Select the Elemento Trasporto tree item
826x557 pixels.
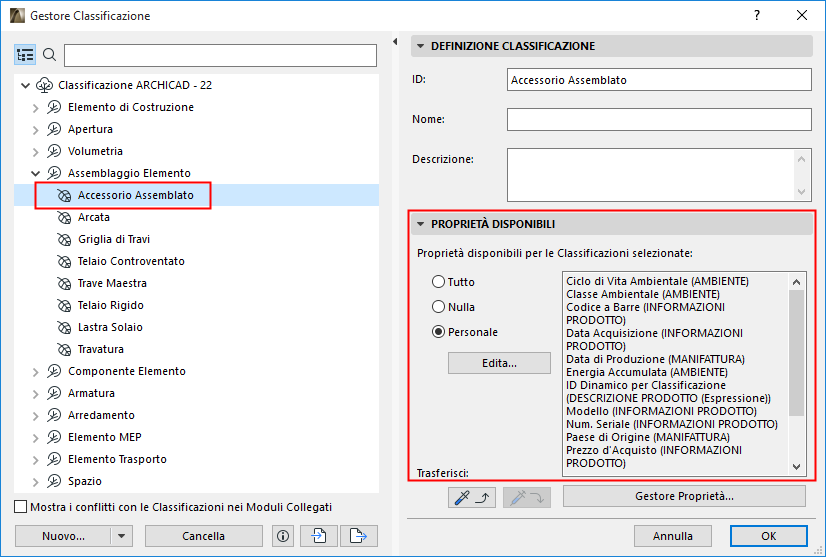pos(117,460)
